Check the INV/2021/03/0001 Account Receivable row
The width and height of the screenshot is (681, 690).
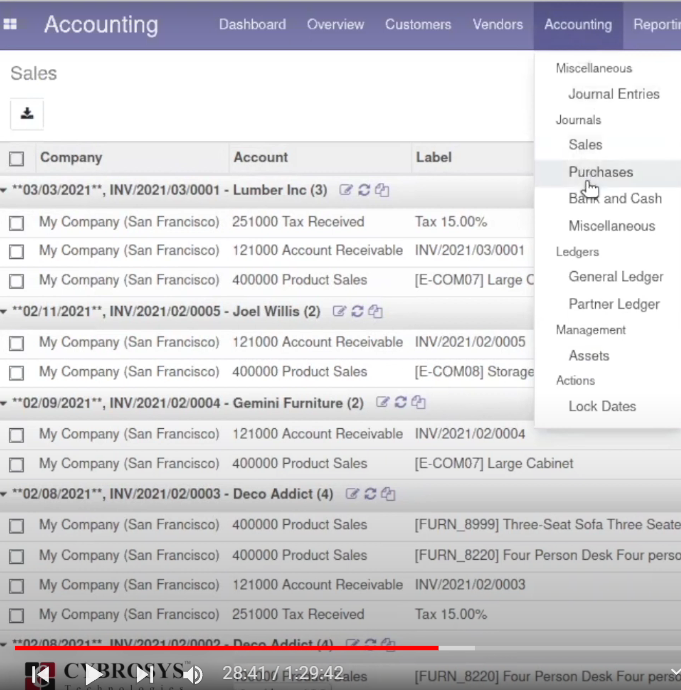pos(17,251)
